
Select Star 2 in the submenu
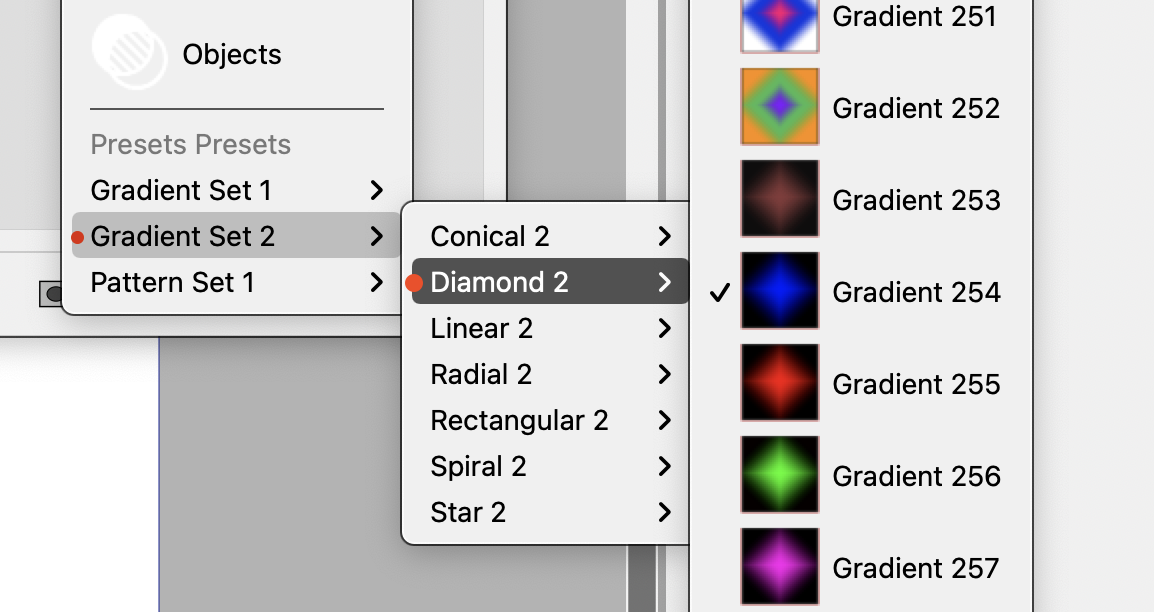tap(468, 512)
